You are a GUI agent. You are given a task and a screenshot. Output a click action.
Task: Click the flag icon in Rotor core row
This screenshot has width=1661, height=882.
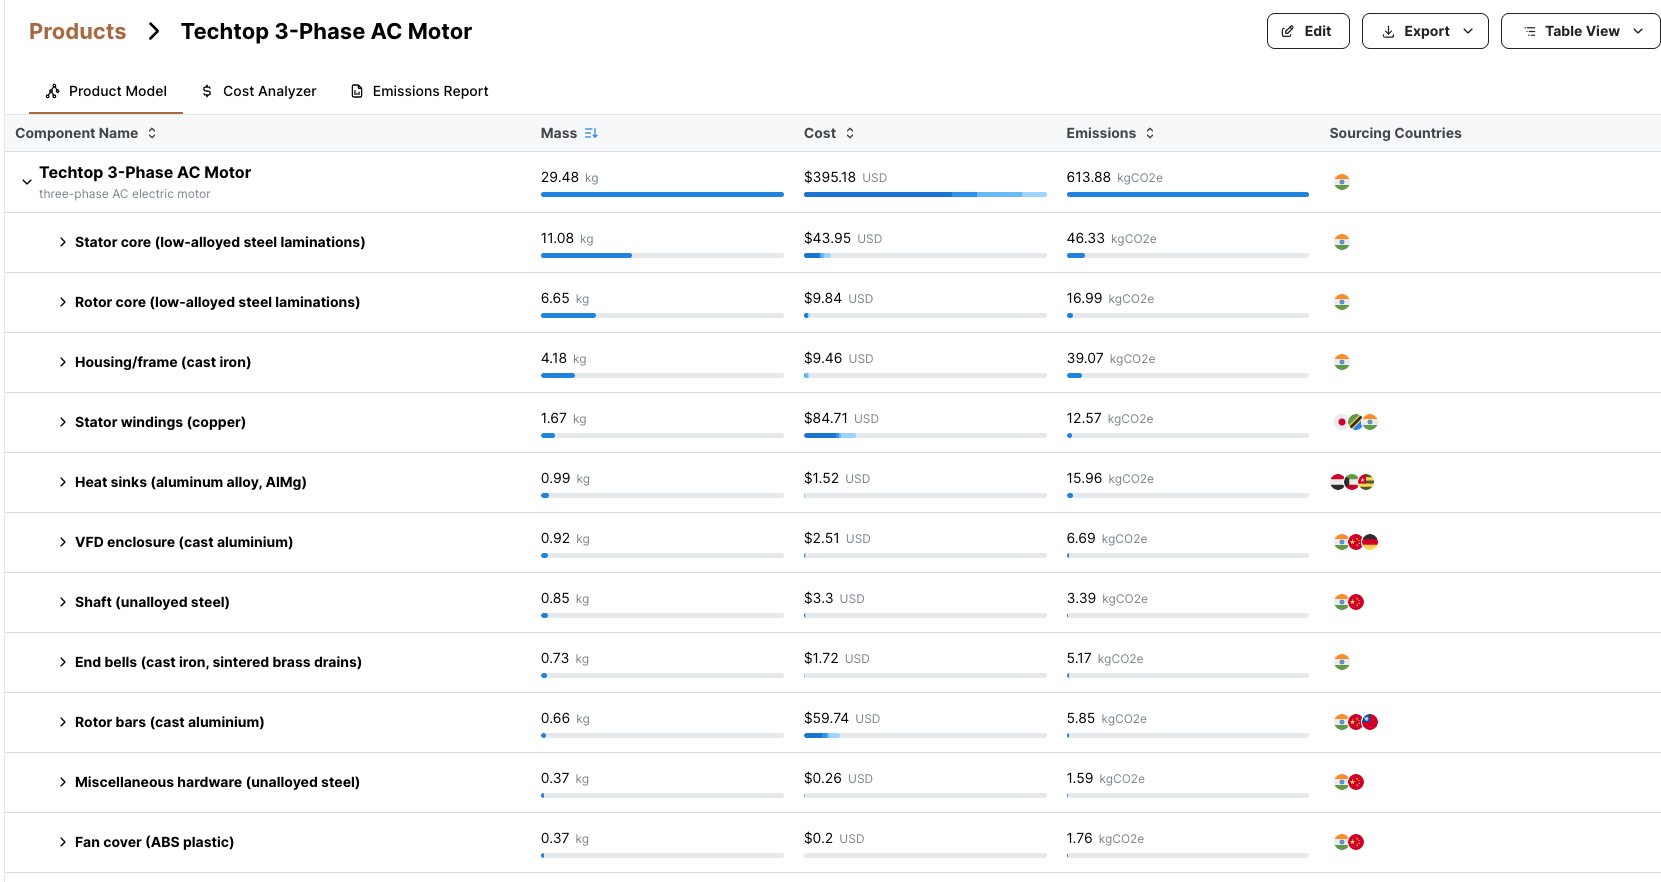pyautogui.click(x=1342, y=302)
